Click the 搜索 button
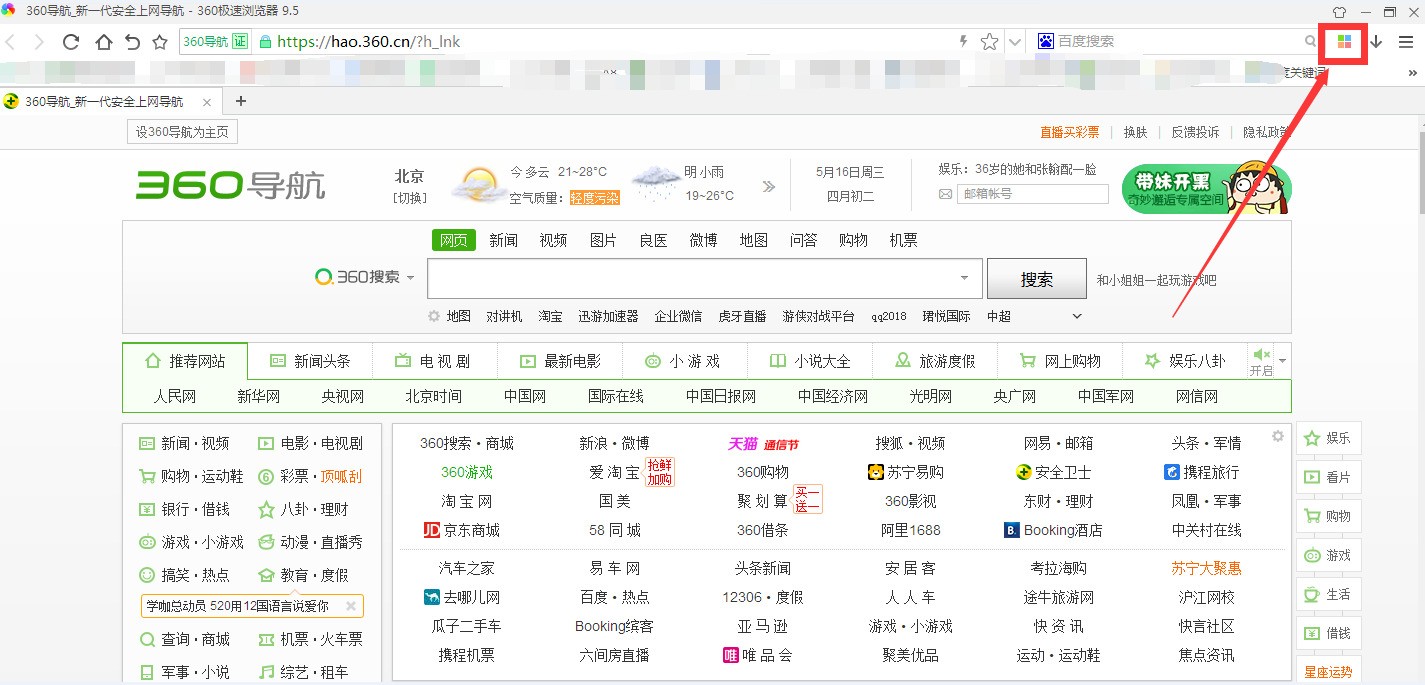 1037,279
